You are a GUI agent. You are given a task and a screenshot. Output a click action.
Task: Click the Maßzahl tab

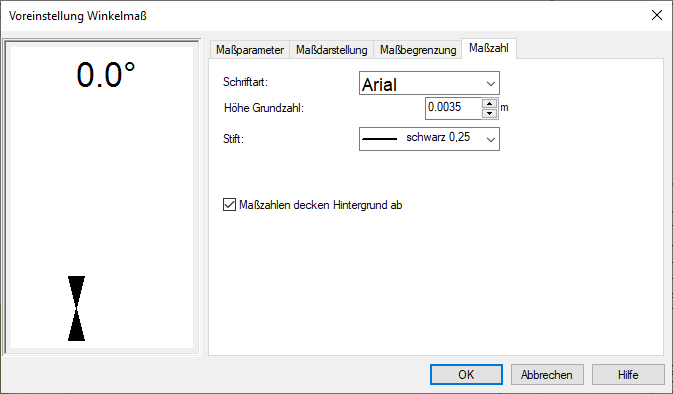click(488, 48)
